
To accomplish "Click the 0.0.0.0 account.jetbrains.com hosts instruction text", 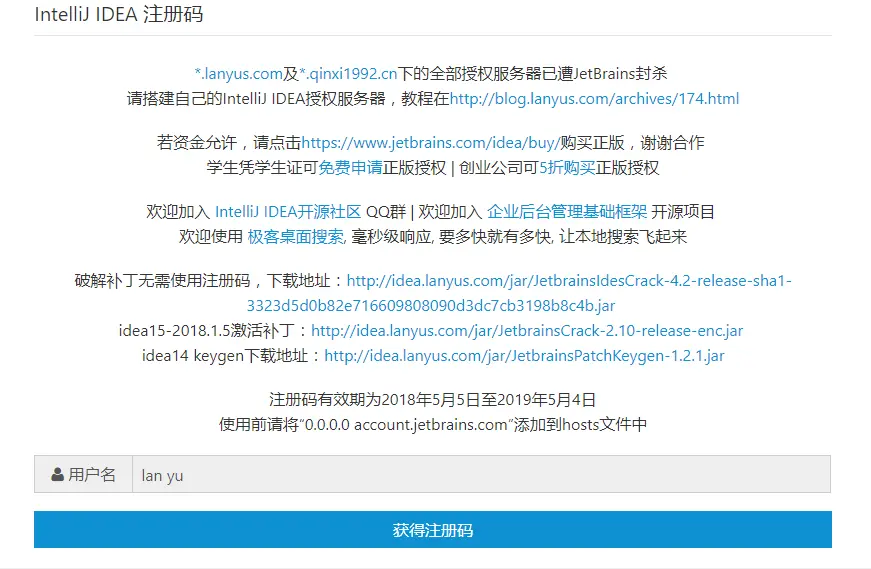I will 433,425.
